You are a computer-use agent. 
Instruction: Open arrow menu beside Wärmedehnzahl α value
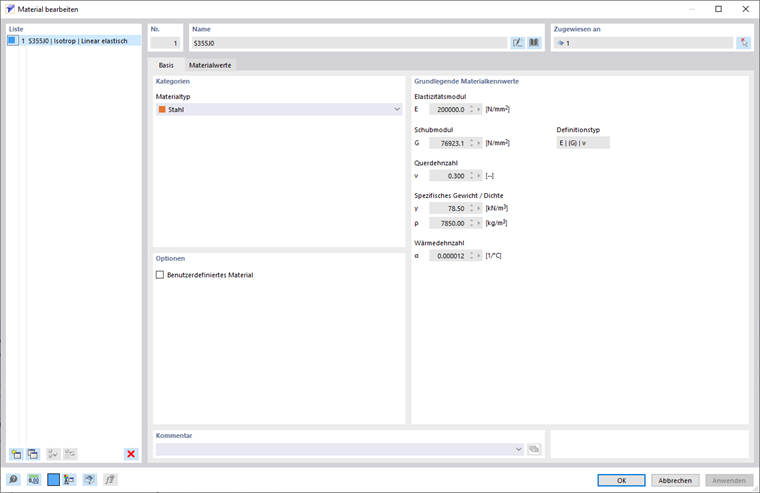479,256
